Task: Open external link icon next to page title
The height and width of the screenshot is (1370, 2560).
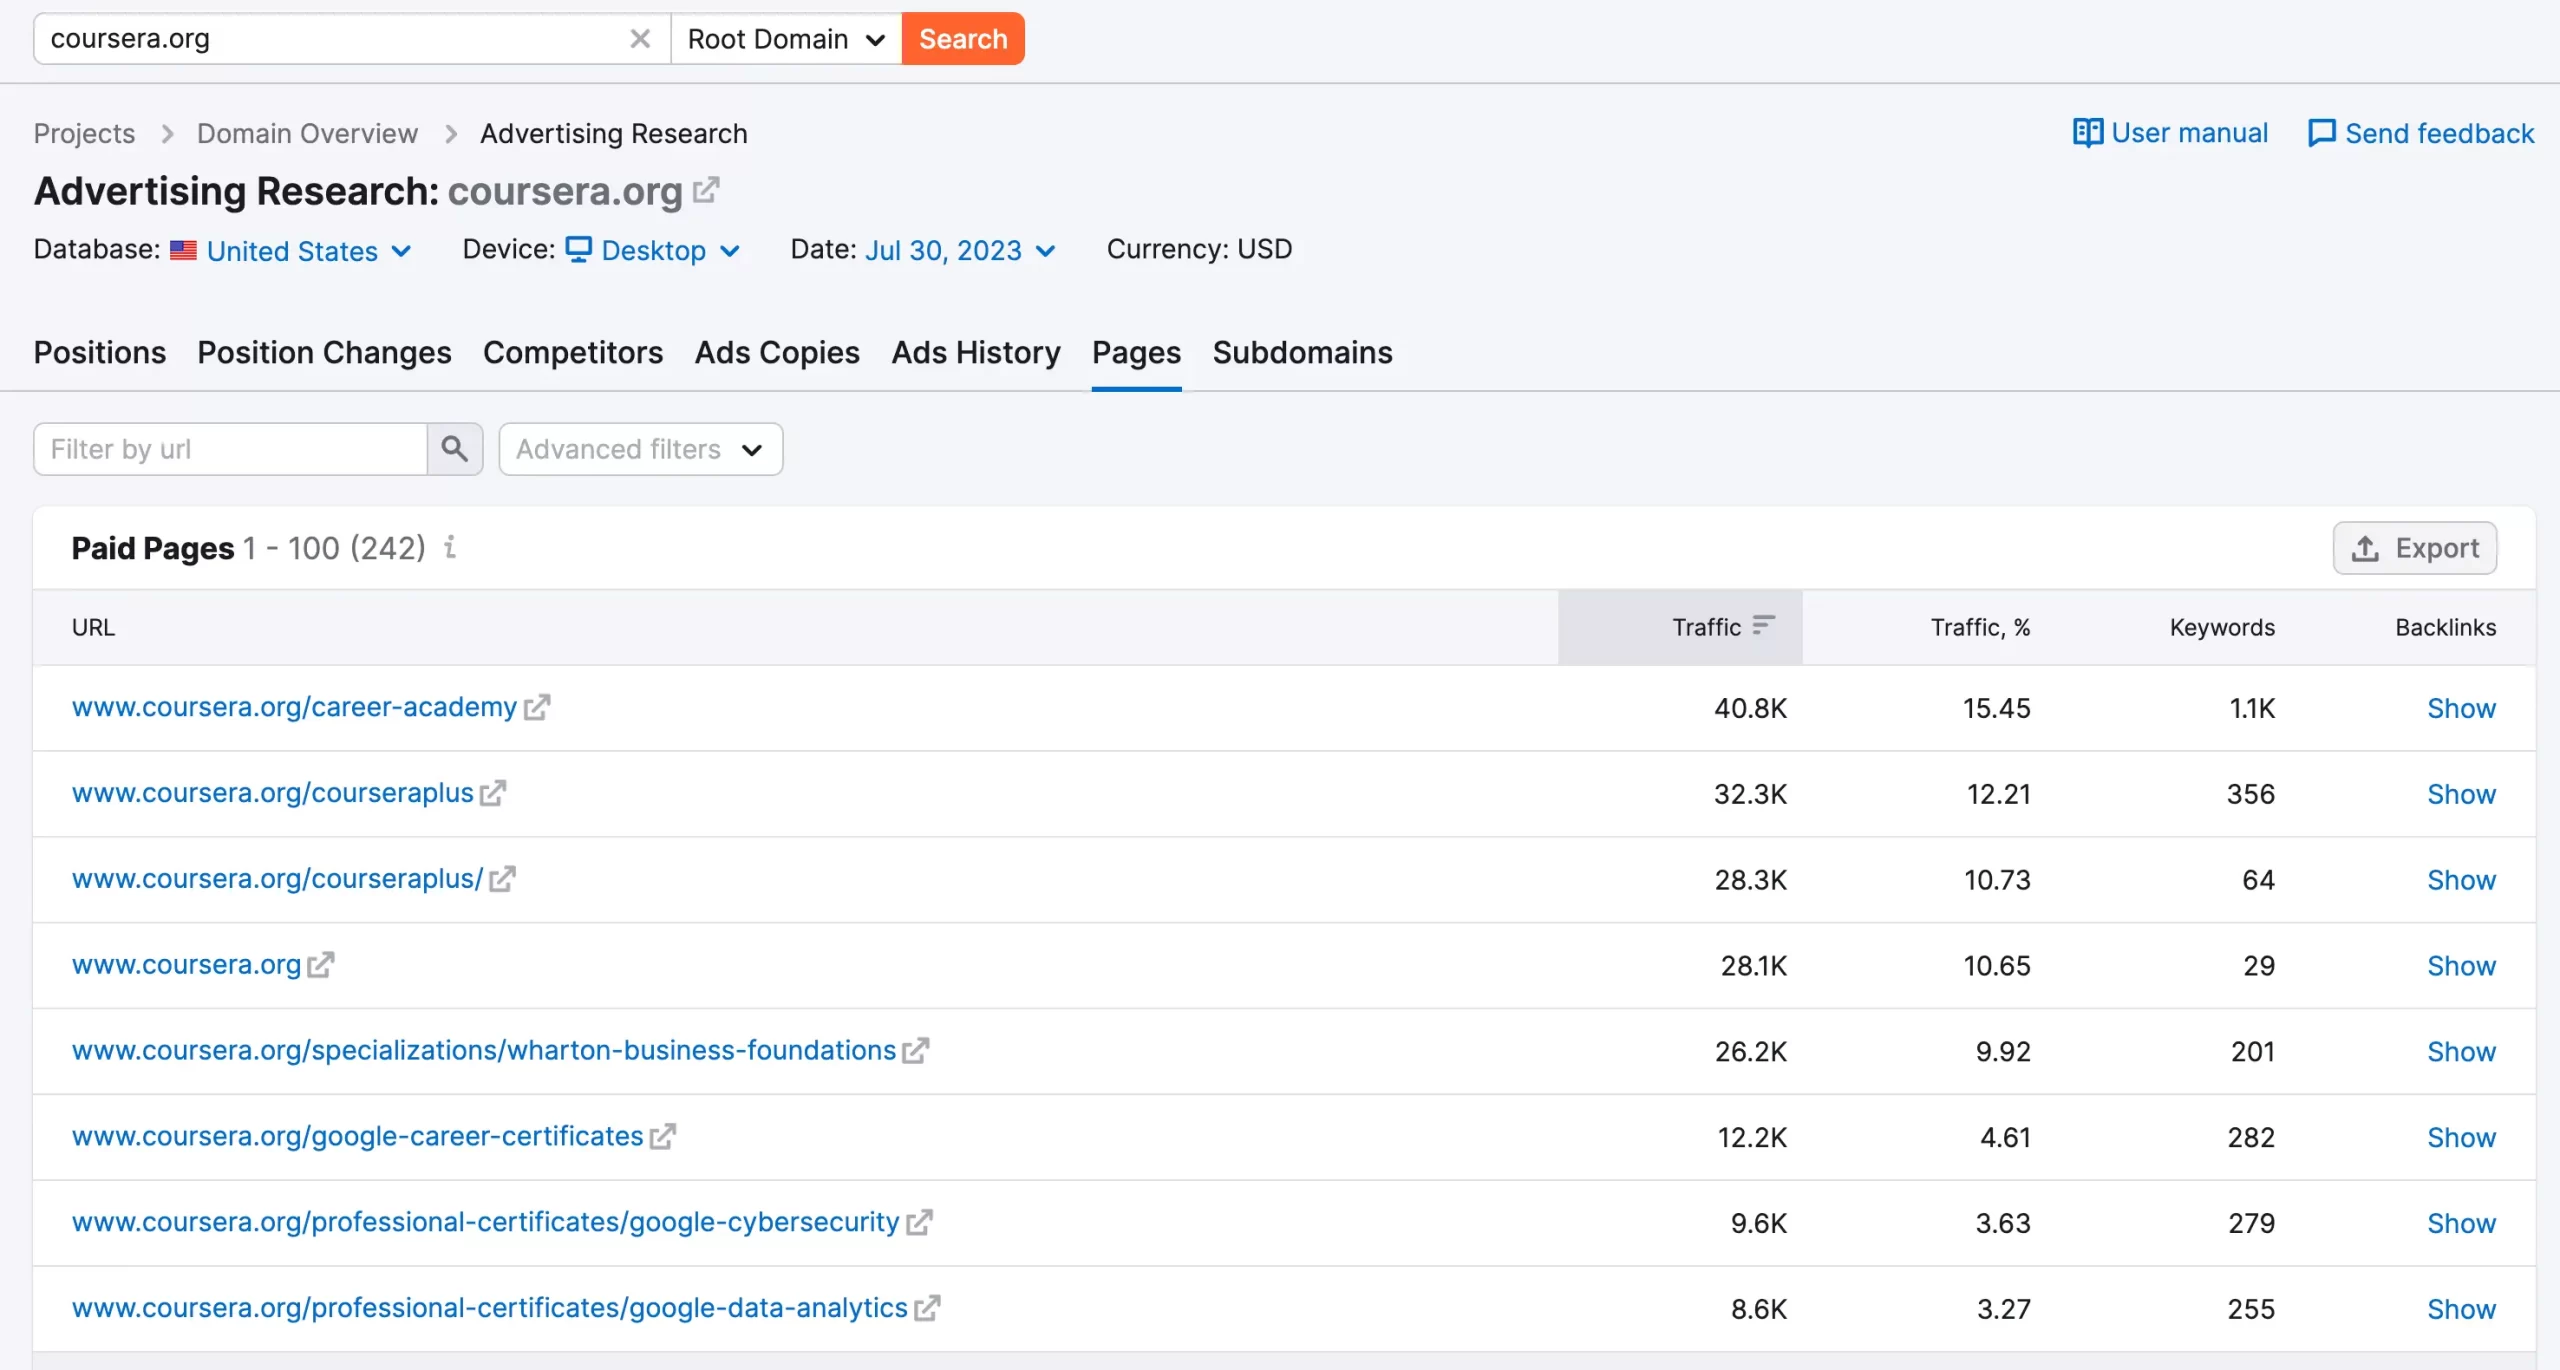Action: click(x=706, y=189)
